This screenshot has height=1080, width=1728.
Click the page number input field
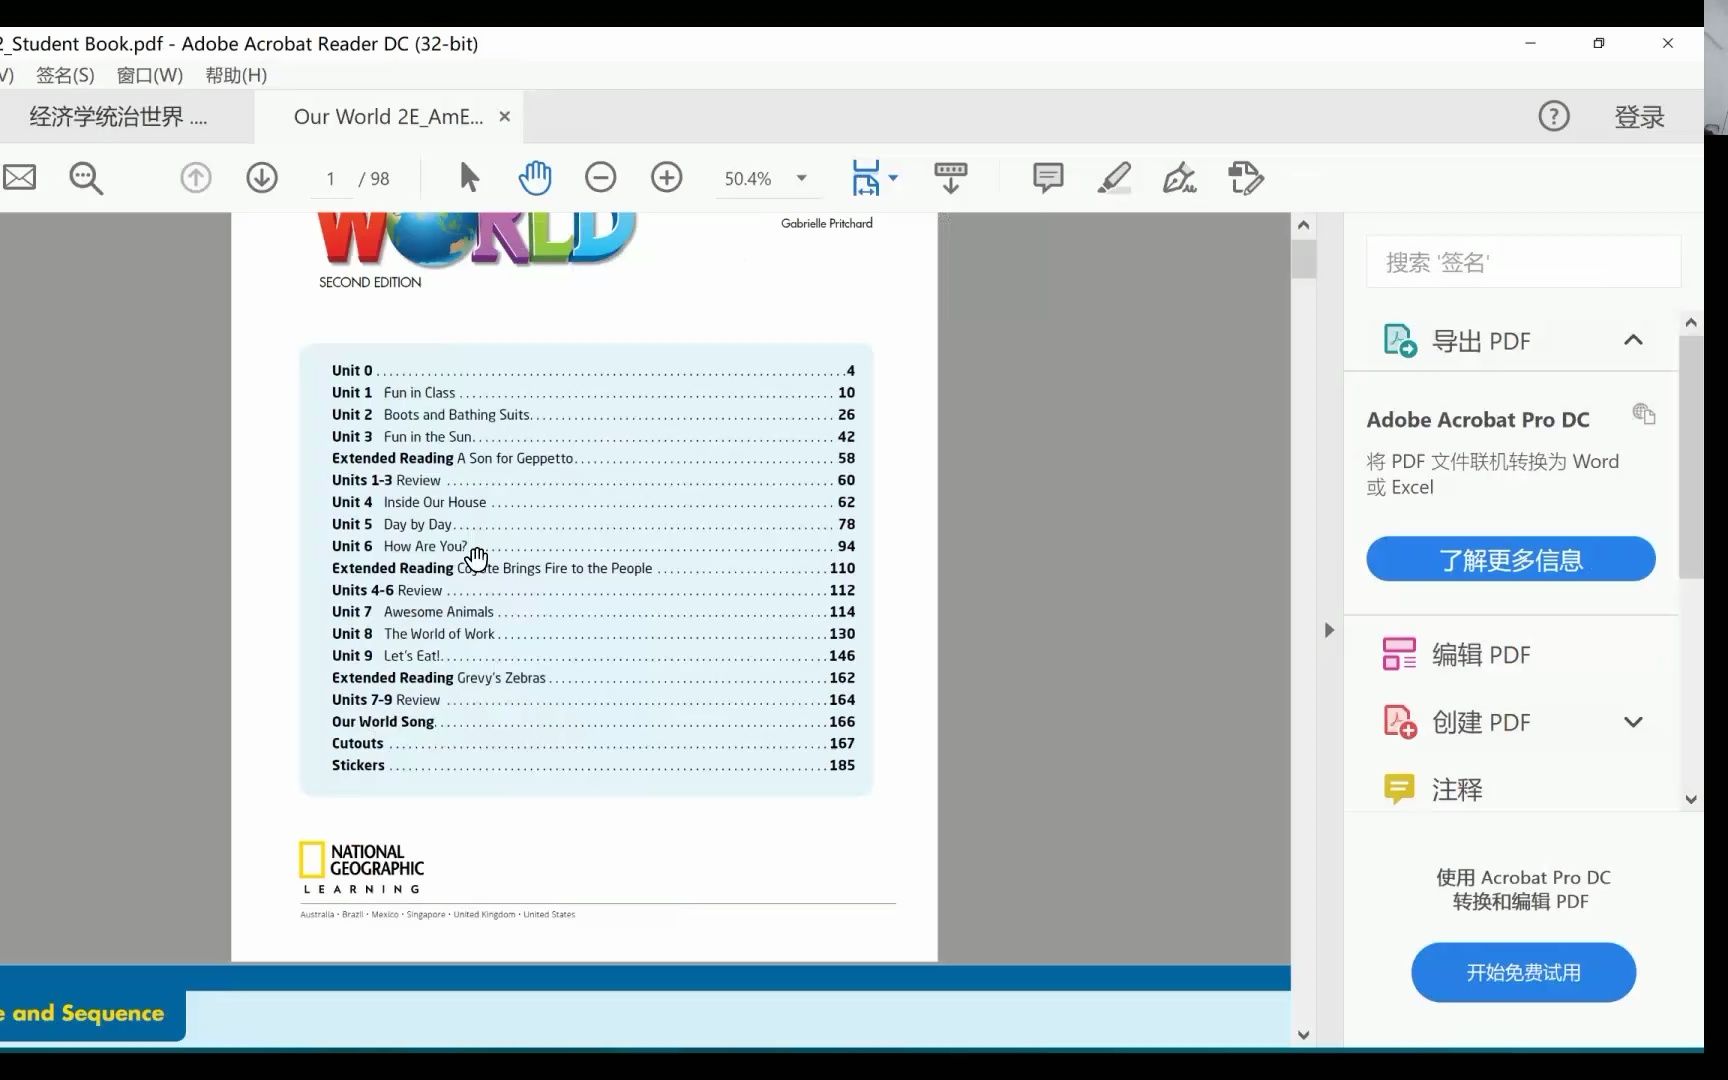(330, 178)
